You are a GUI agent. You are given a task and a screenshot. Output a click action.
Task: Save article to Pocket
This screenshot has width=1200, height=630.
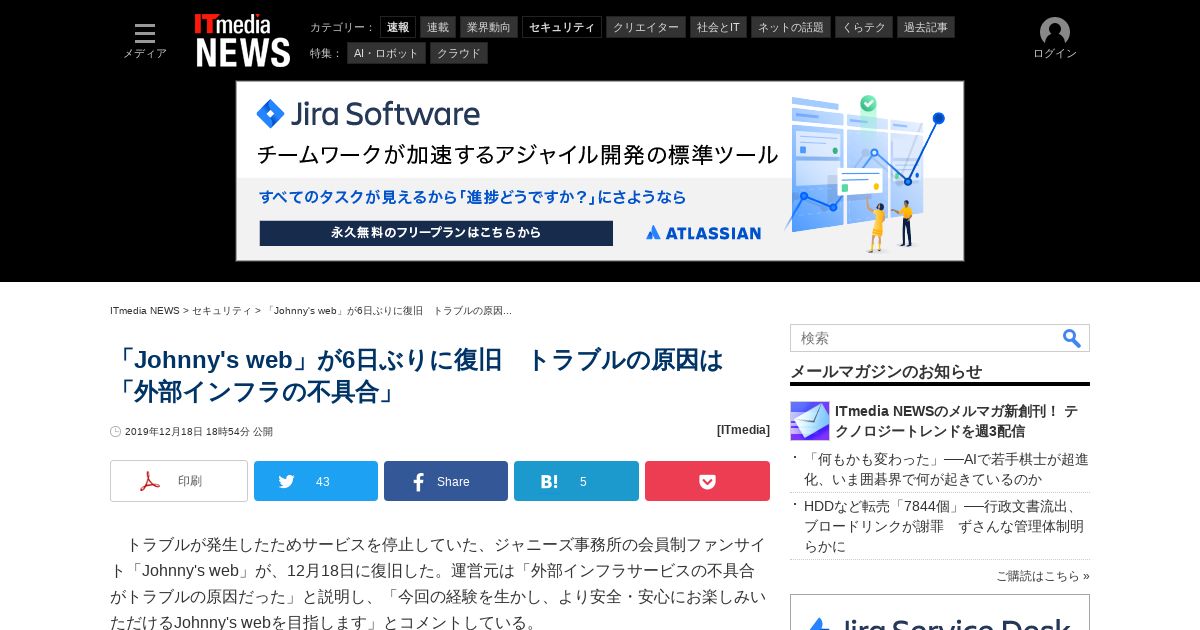(707, 481)
